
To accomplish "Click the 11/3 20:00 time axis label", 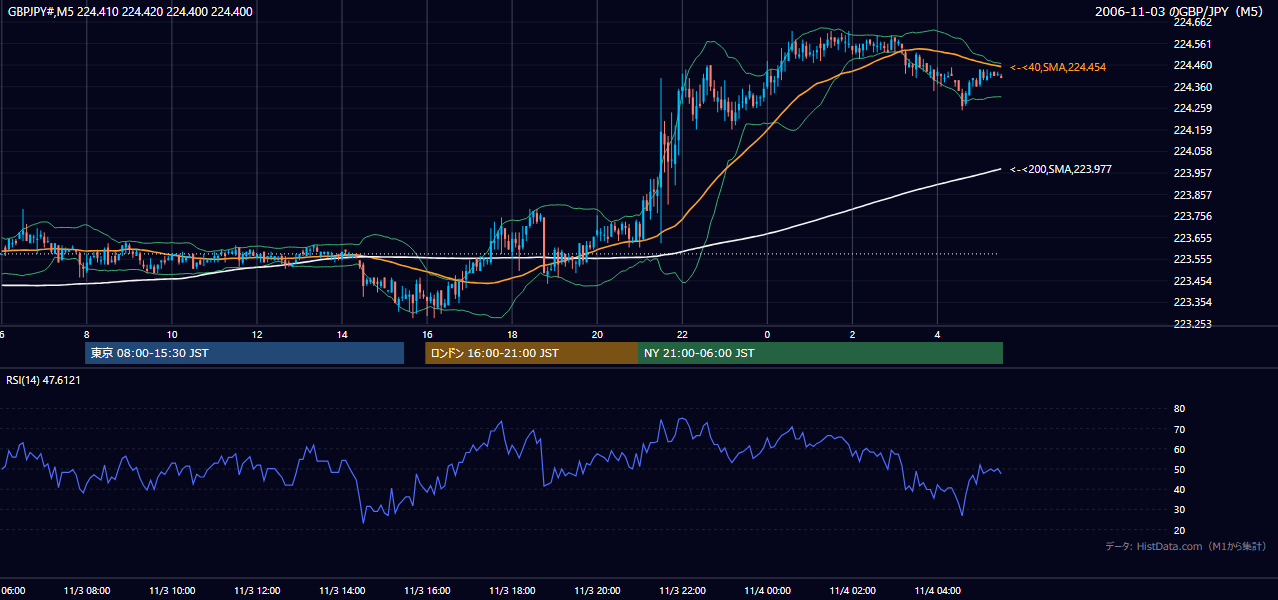I will 597,591.
